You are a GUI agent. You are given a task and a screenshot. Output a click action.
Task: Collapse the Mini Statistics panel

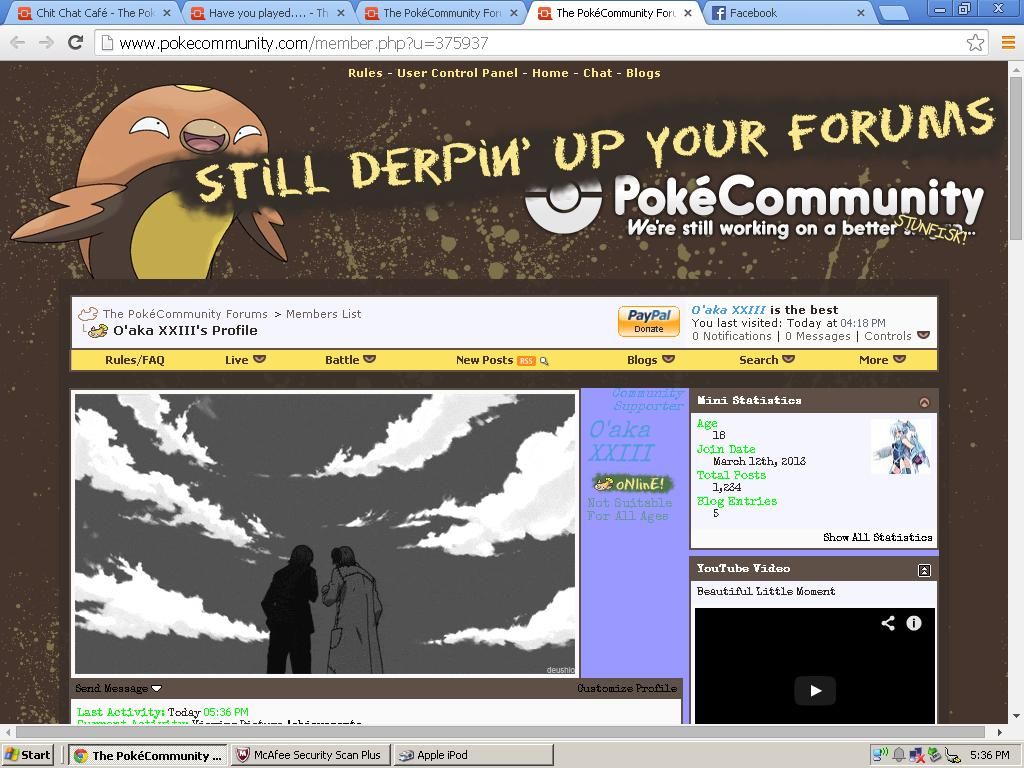point(924,402)
